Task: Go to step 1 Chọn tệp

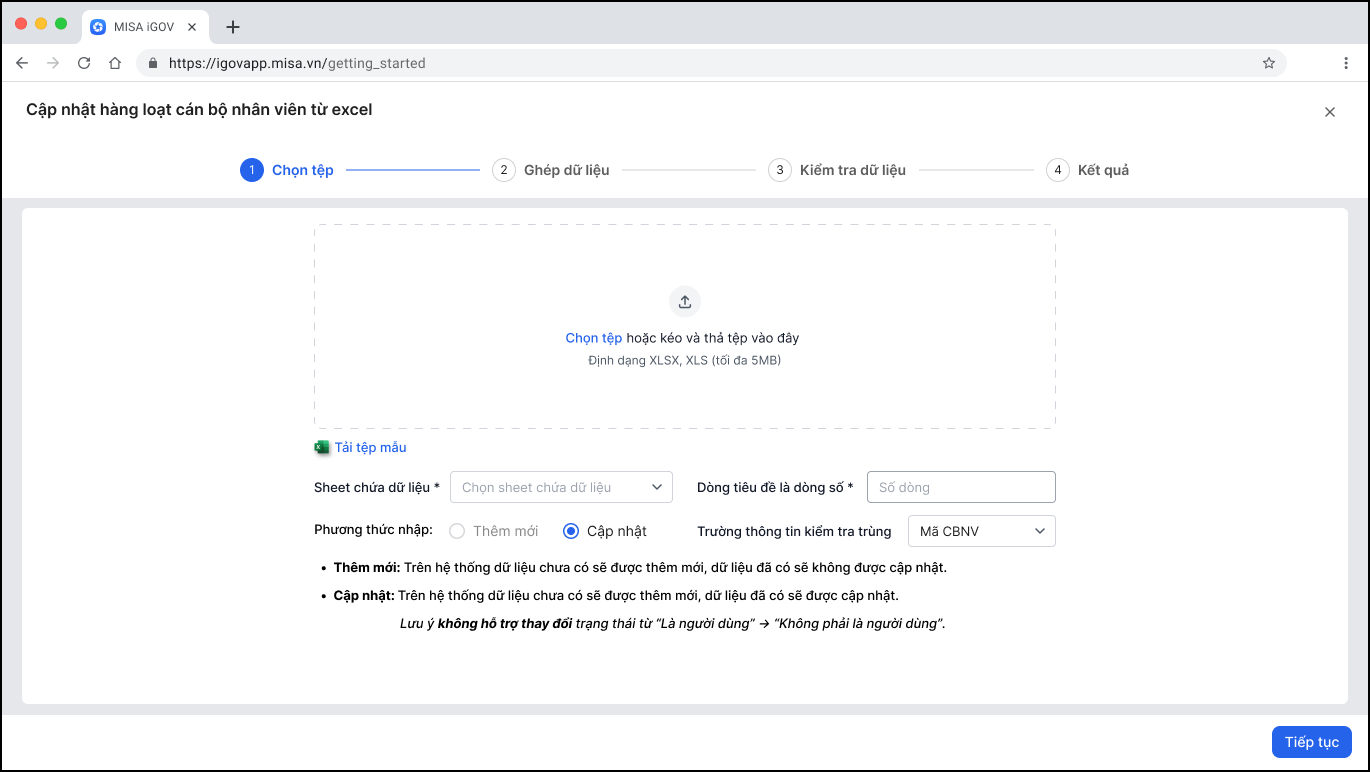Action: pos(287,170)
